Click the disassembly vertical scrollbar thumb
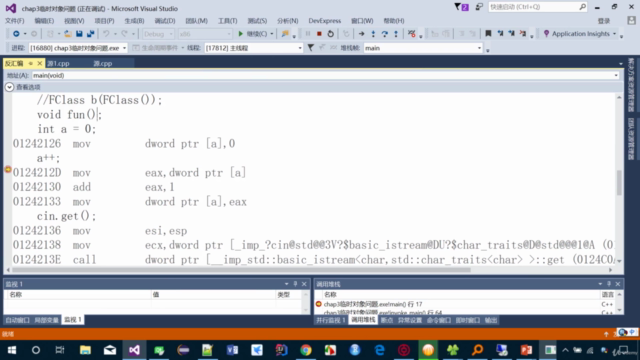The width and height of the screenshot is (640, 360). 619,182
